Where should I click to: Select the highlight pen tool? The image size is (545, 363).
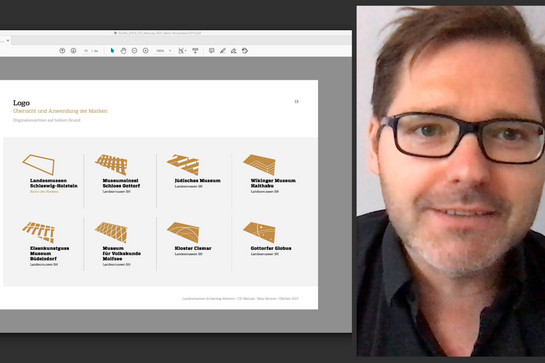coord(222,51)
